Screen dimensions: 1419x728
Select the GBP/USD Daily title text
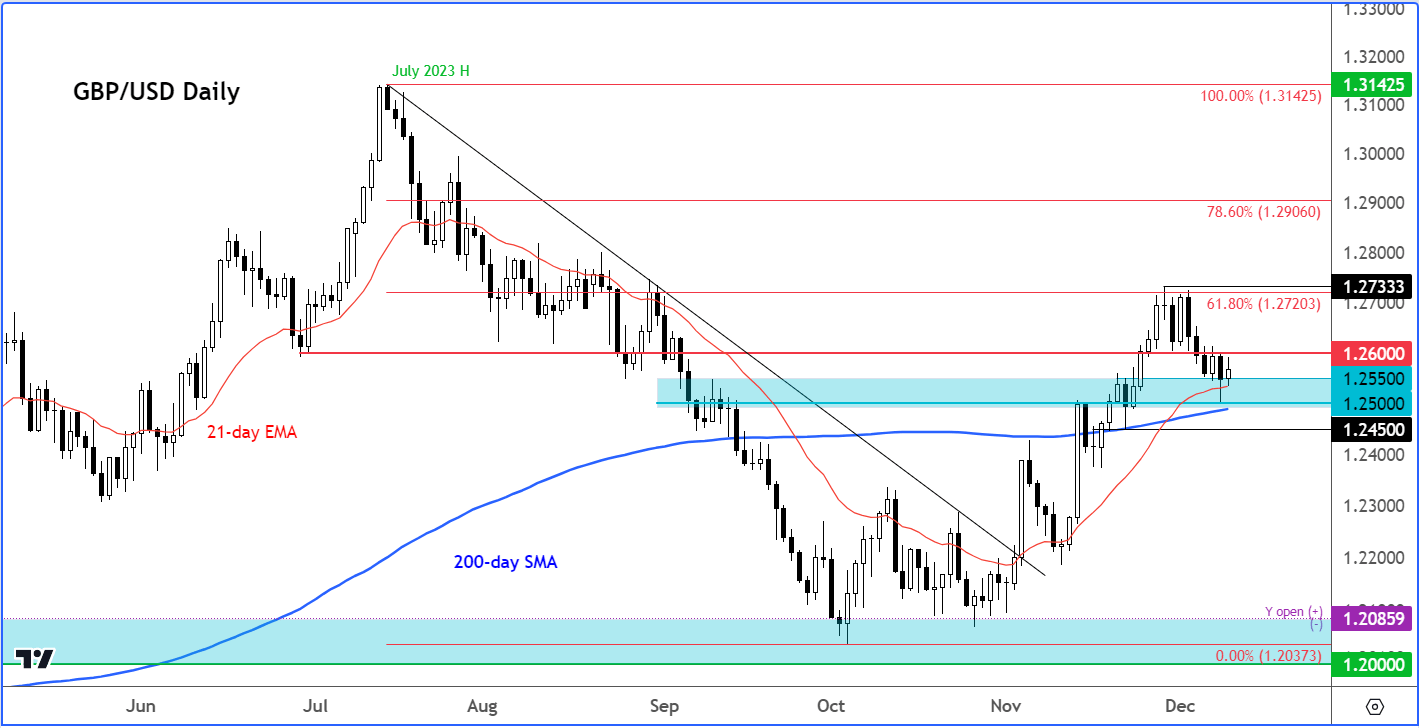(157, 92)
